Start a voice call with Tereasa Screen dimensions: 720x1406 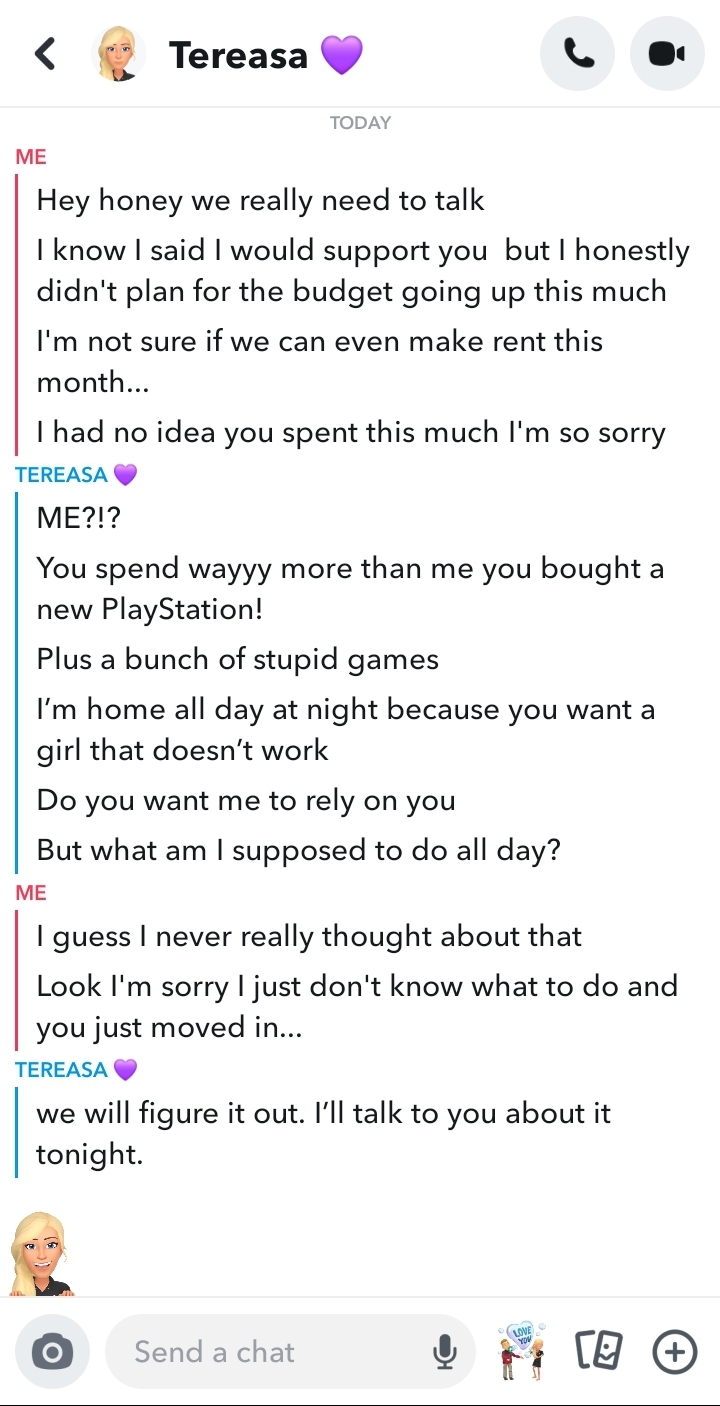coord(577,54)
